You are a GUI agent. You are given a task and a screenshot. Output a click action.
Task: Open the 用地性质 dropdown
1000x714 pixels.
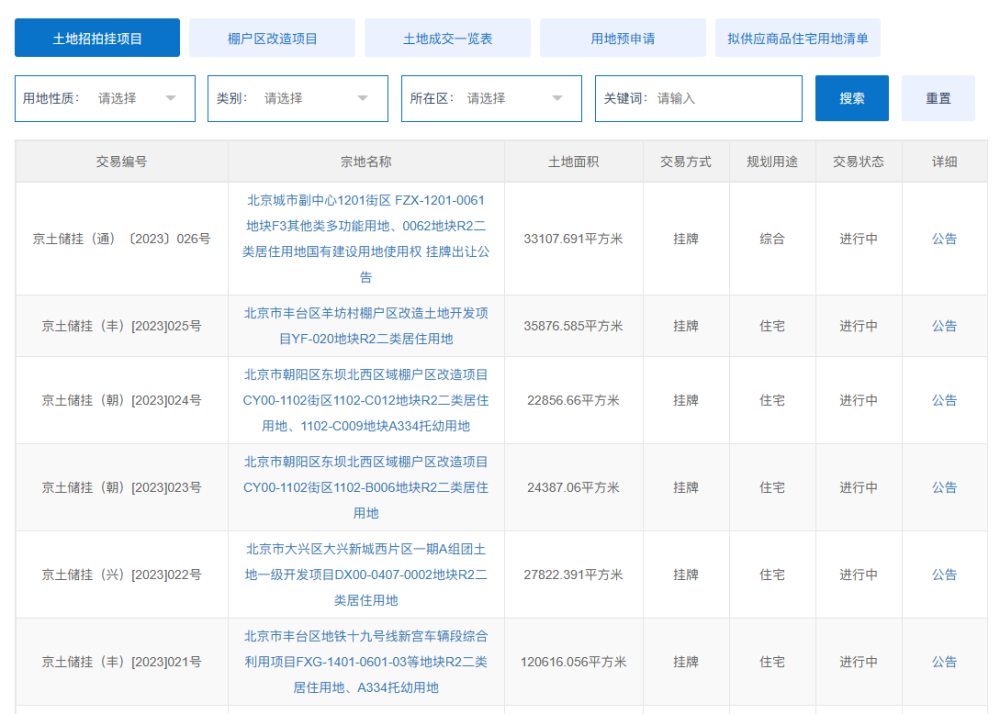click(105, 98)
